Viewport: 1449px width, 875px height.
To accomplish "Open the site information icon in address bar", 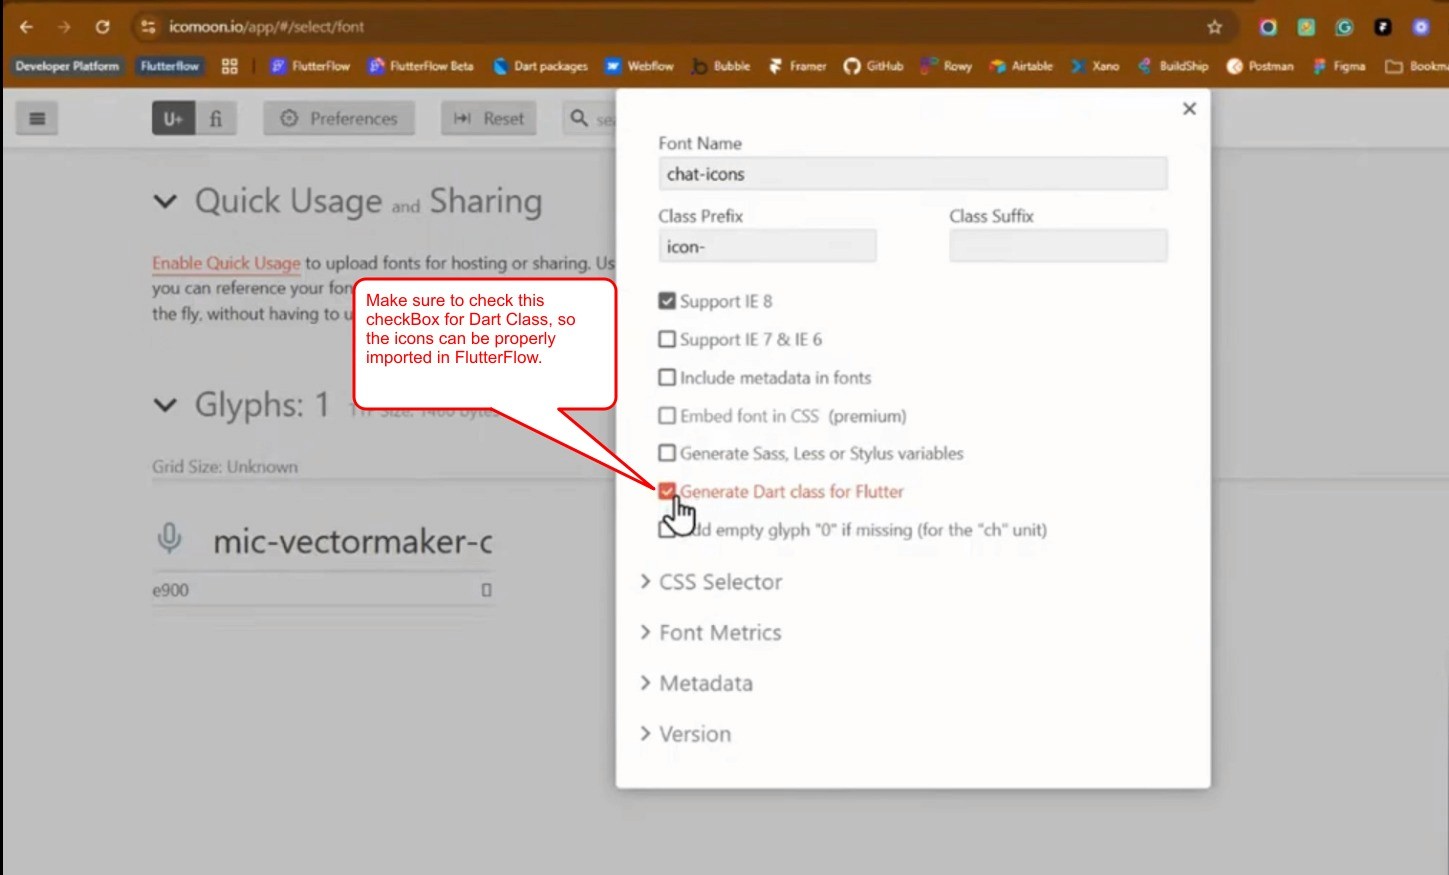I will tap(148, 27).
